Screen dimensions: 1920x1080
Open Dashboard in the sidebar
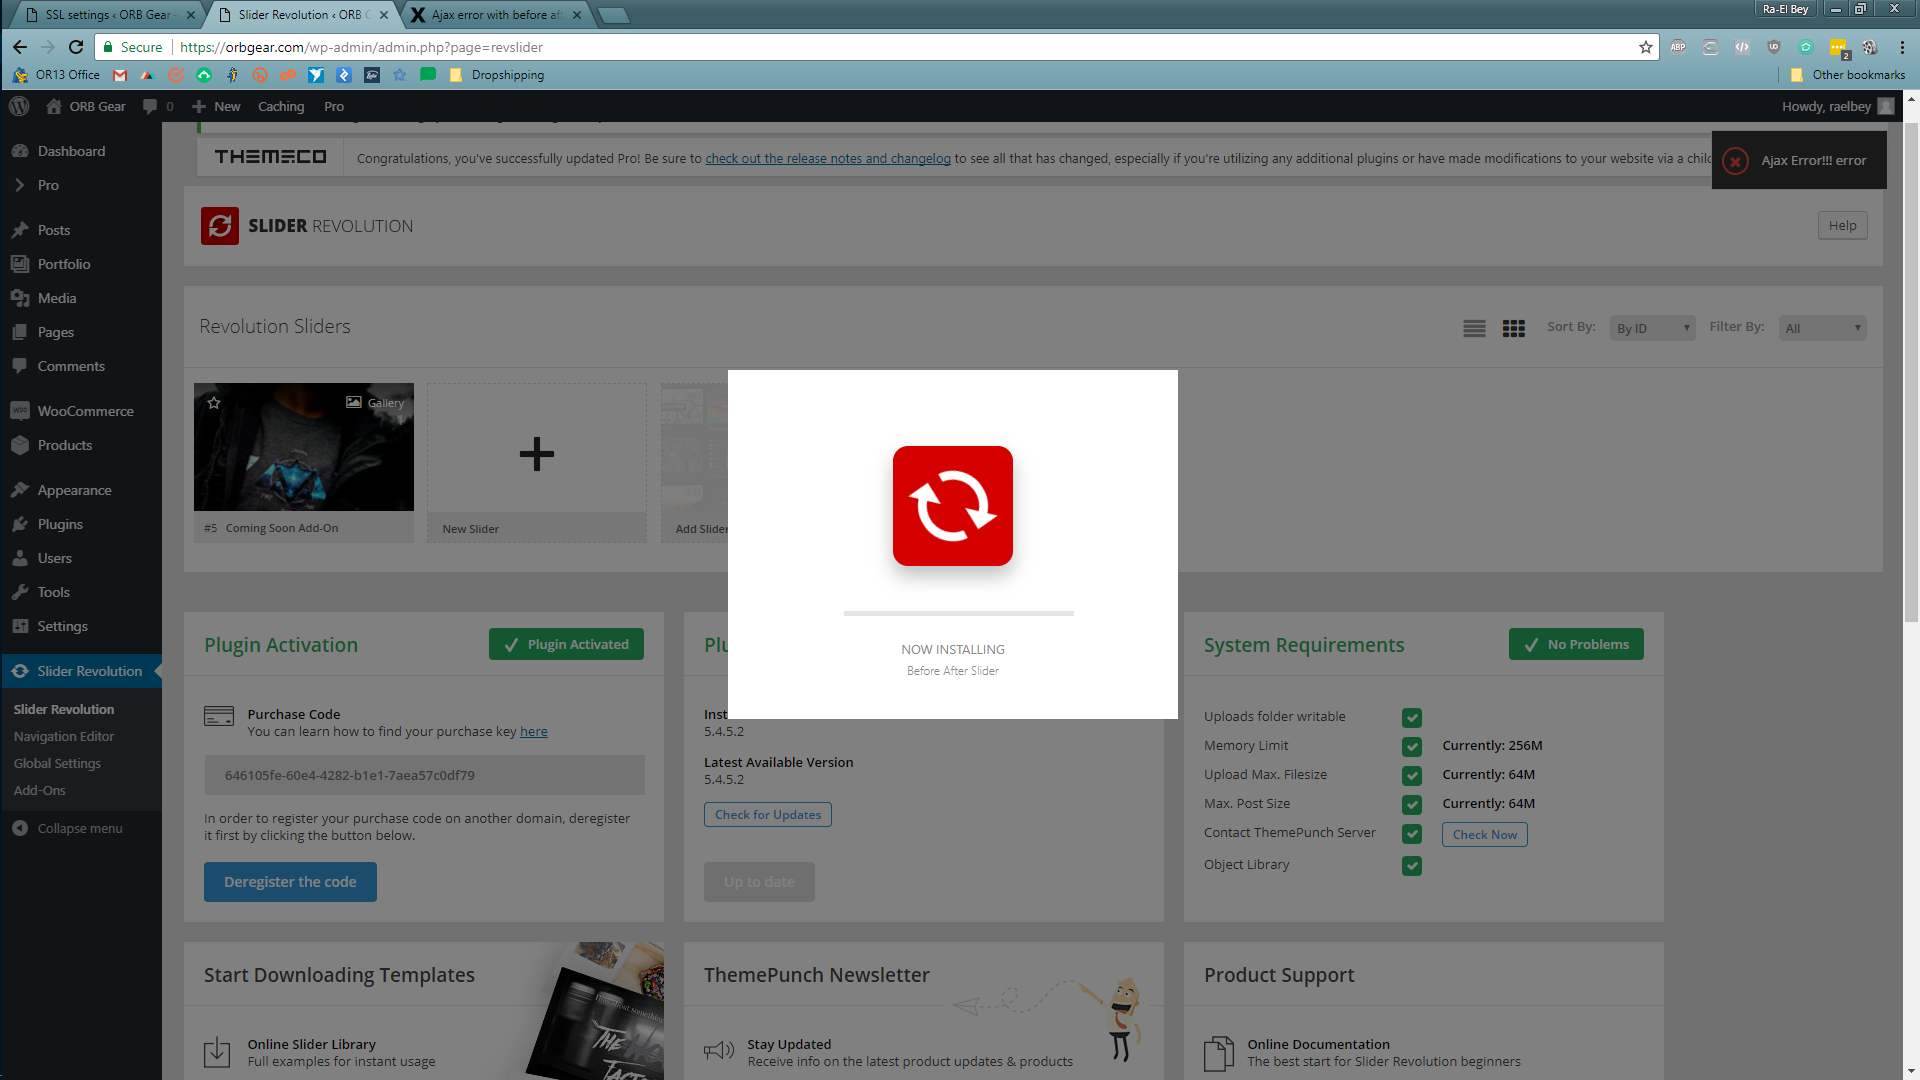(x=81, y=151)
